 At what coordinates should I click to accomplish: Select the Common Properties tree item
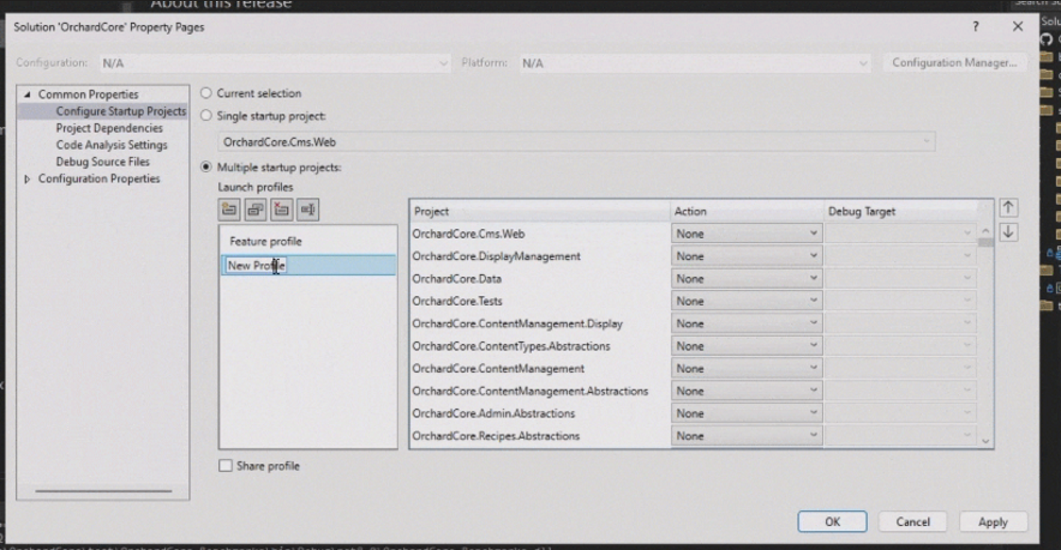coord(88,94)
